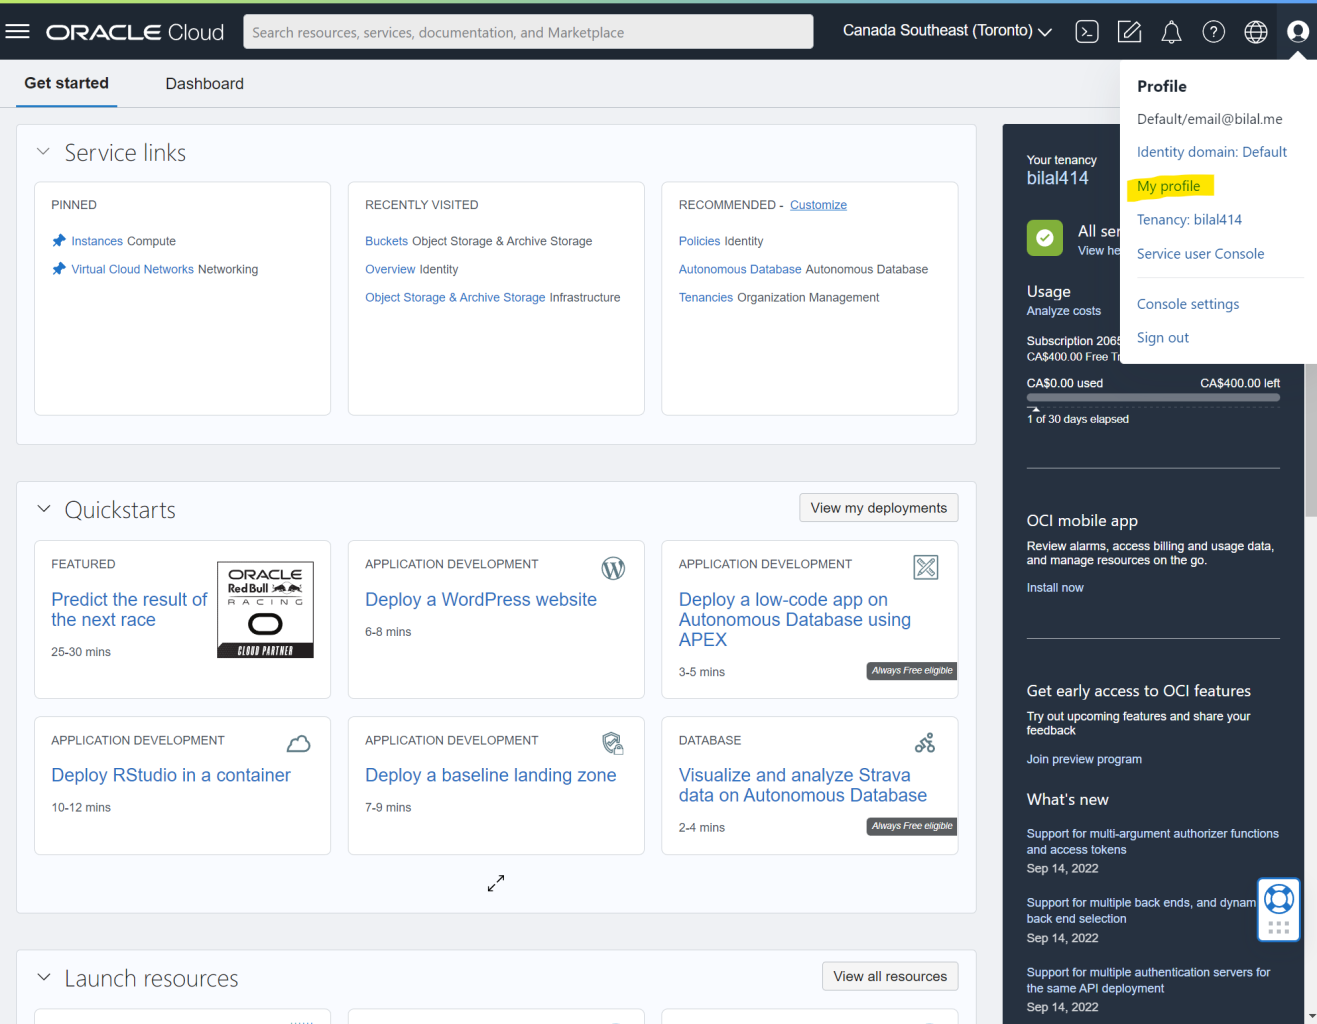
Task: Open Service user Console from menu
Action: (1200, 254)
